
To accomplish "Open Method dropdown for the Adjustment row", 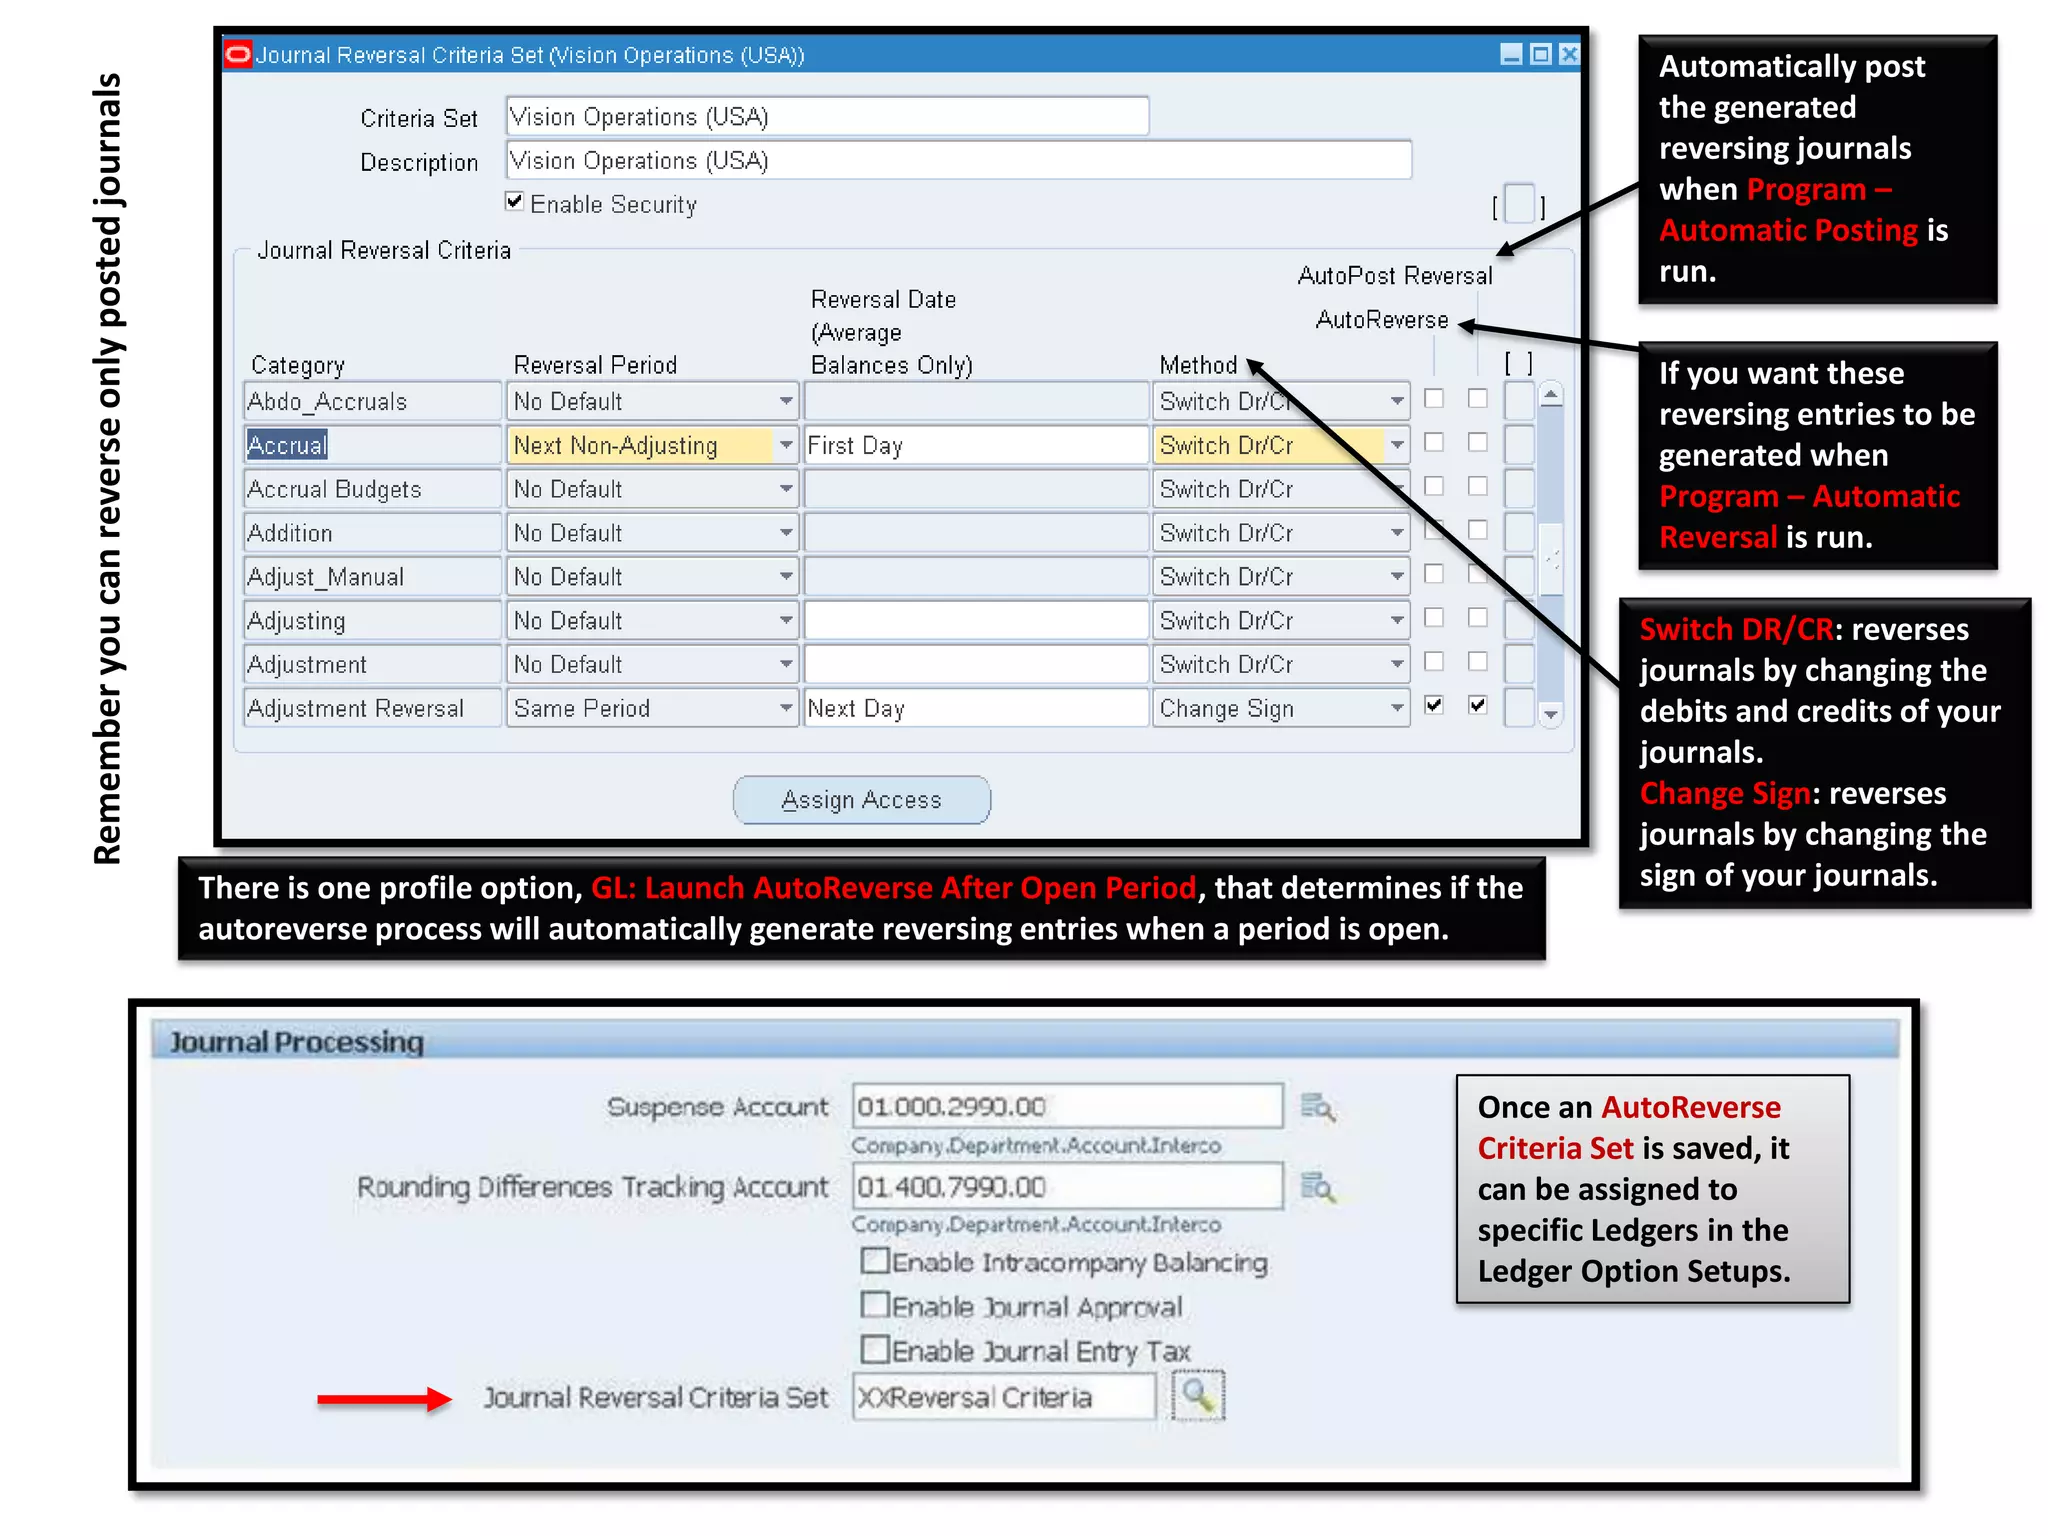I will (x=1397, y=664).
